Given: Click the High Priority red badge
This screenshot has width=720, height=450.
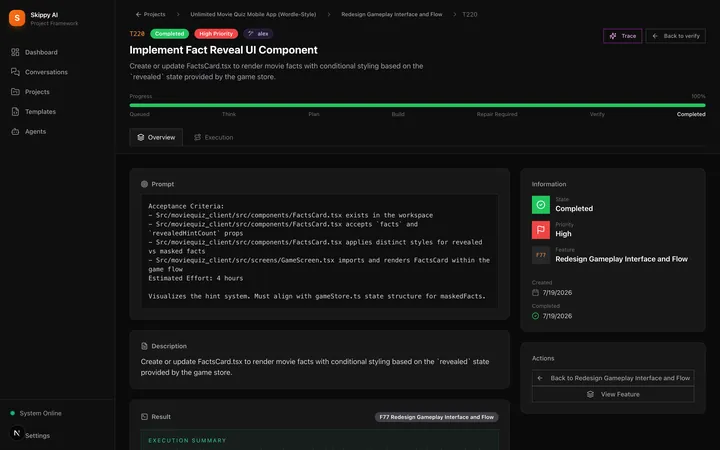Looking at the screenshot, I should (x=216, y=34).
